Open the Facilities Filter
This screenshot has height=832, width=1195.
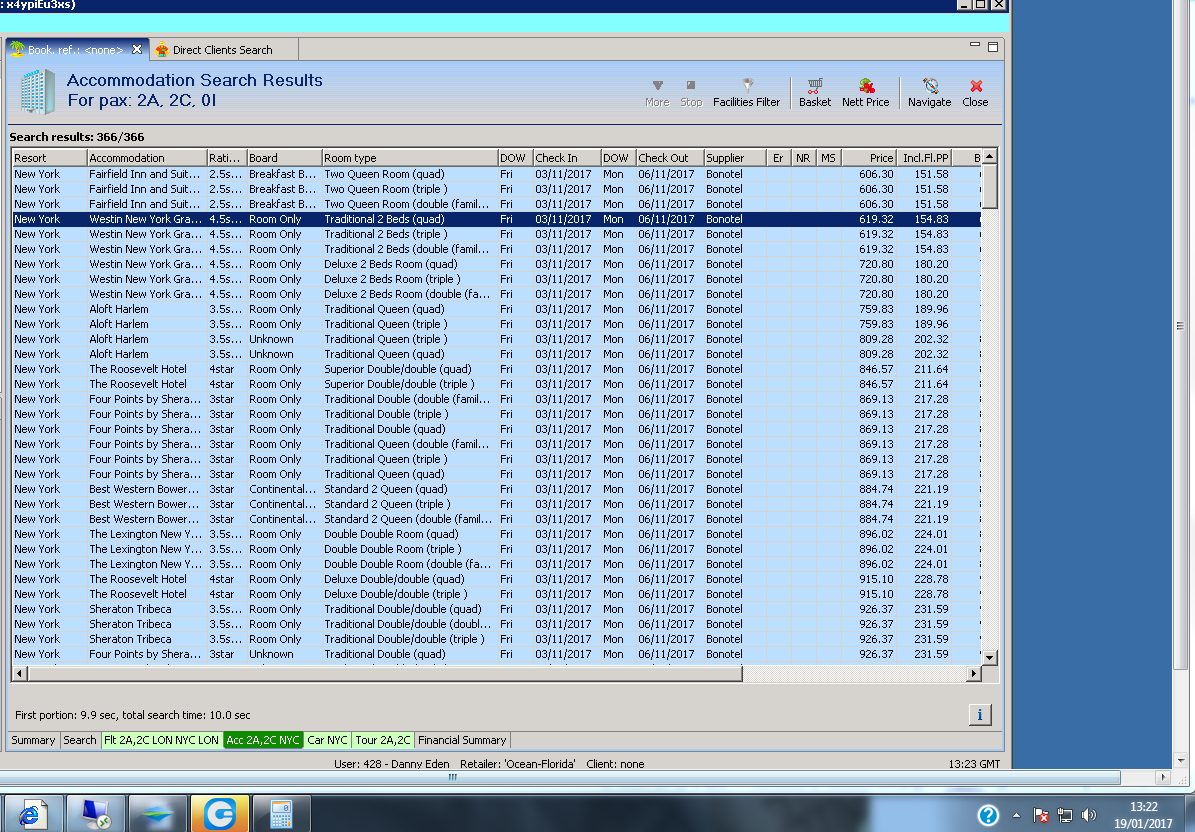point(746,93)
